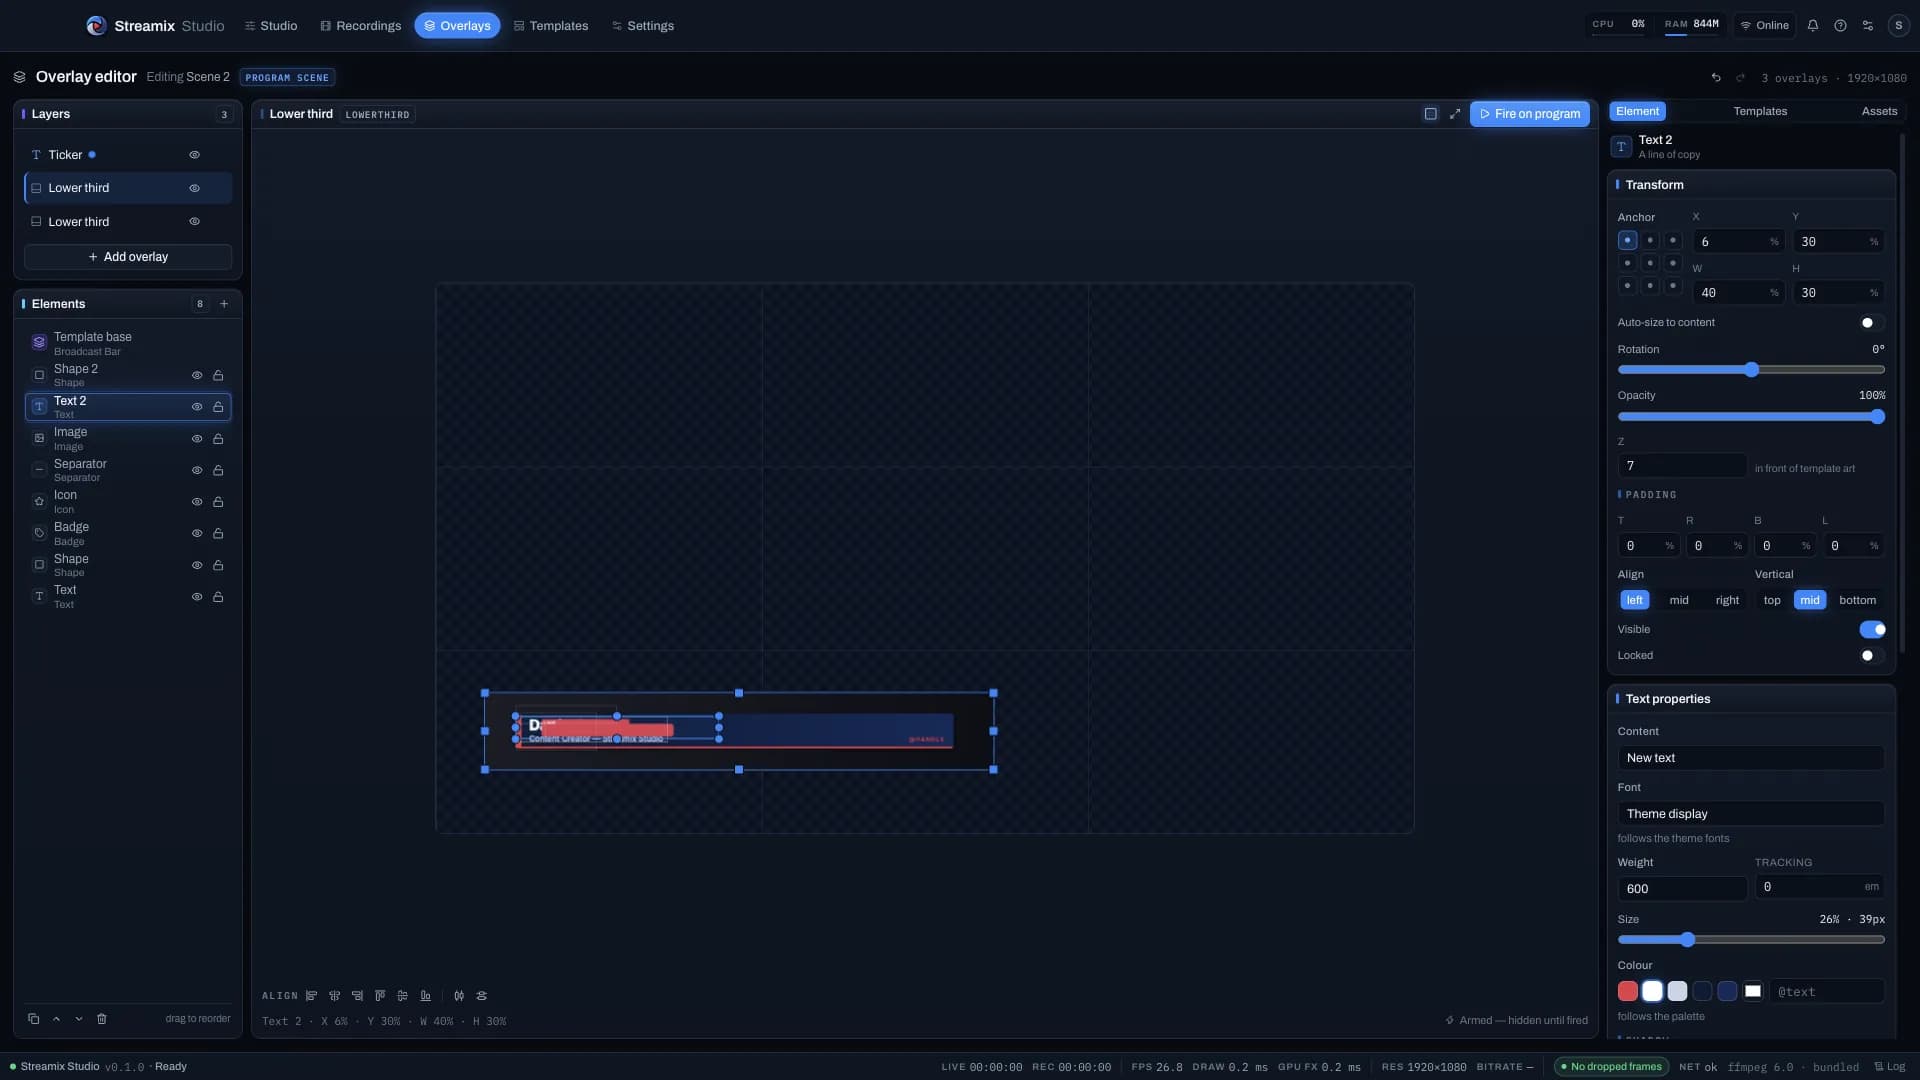Click the redo arrow in editor header

click(1740, 78)
